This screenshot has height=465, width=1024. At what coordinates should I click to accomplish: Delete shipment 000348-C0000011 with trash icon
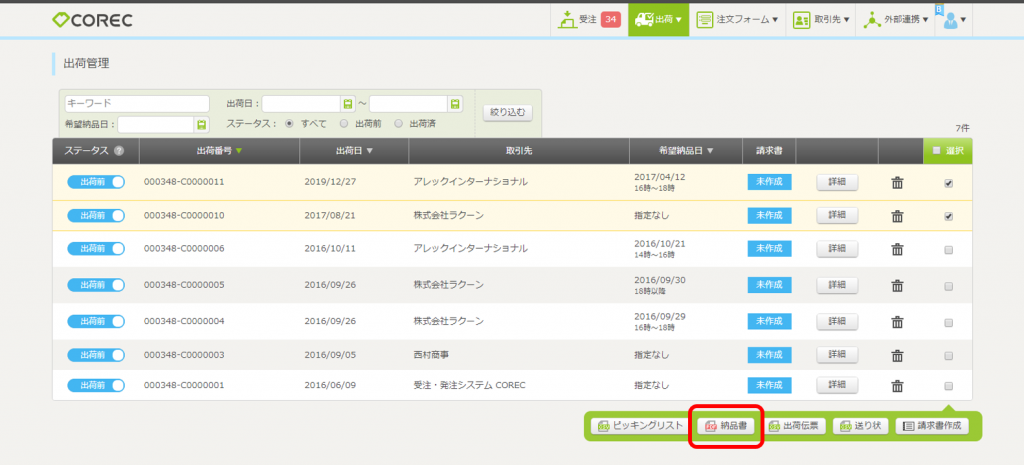click(x=897, y=182)
